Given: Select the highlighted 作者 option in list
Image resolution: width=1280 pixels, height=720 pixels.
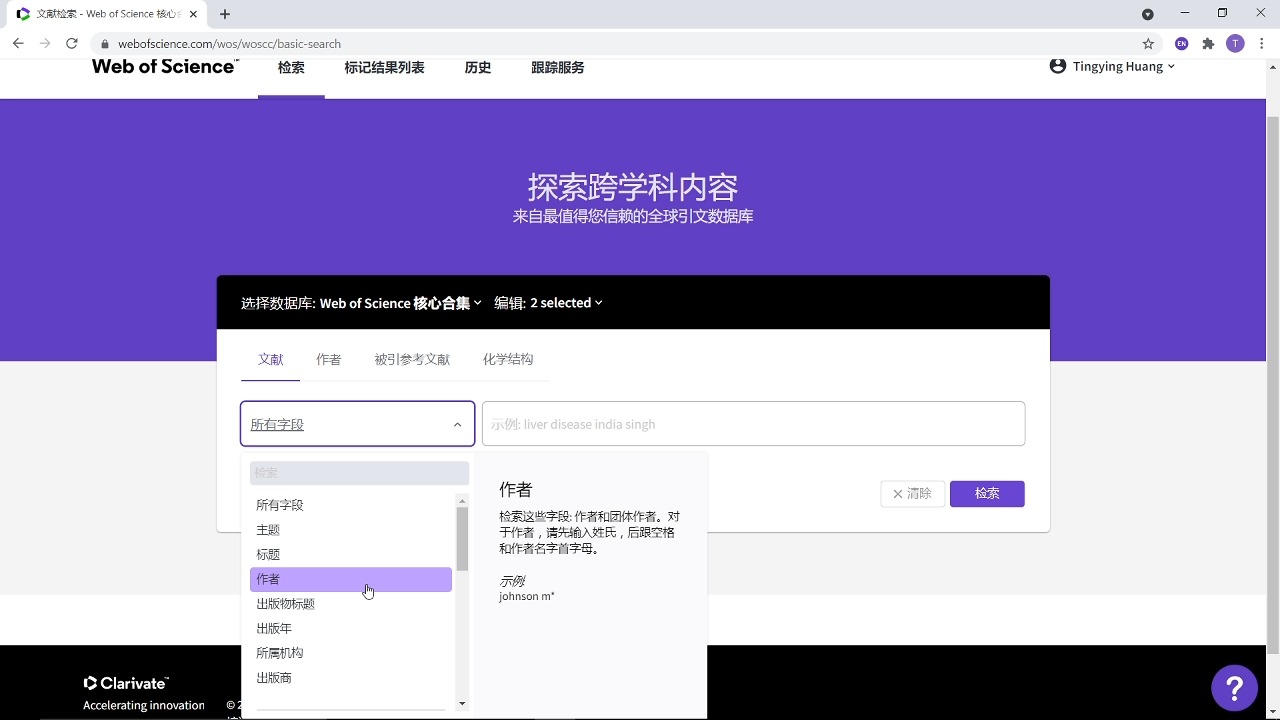Looking at the screenshot, I should (351, 579).
